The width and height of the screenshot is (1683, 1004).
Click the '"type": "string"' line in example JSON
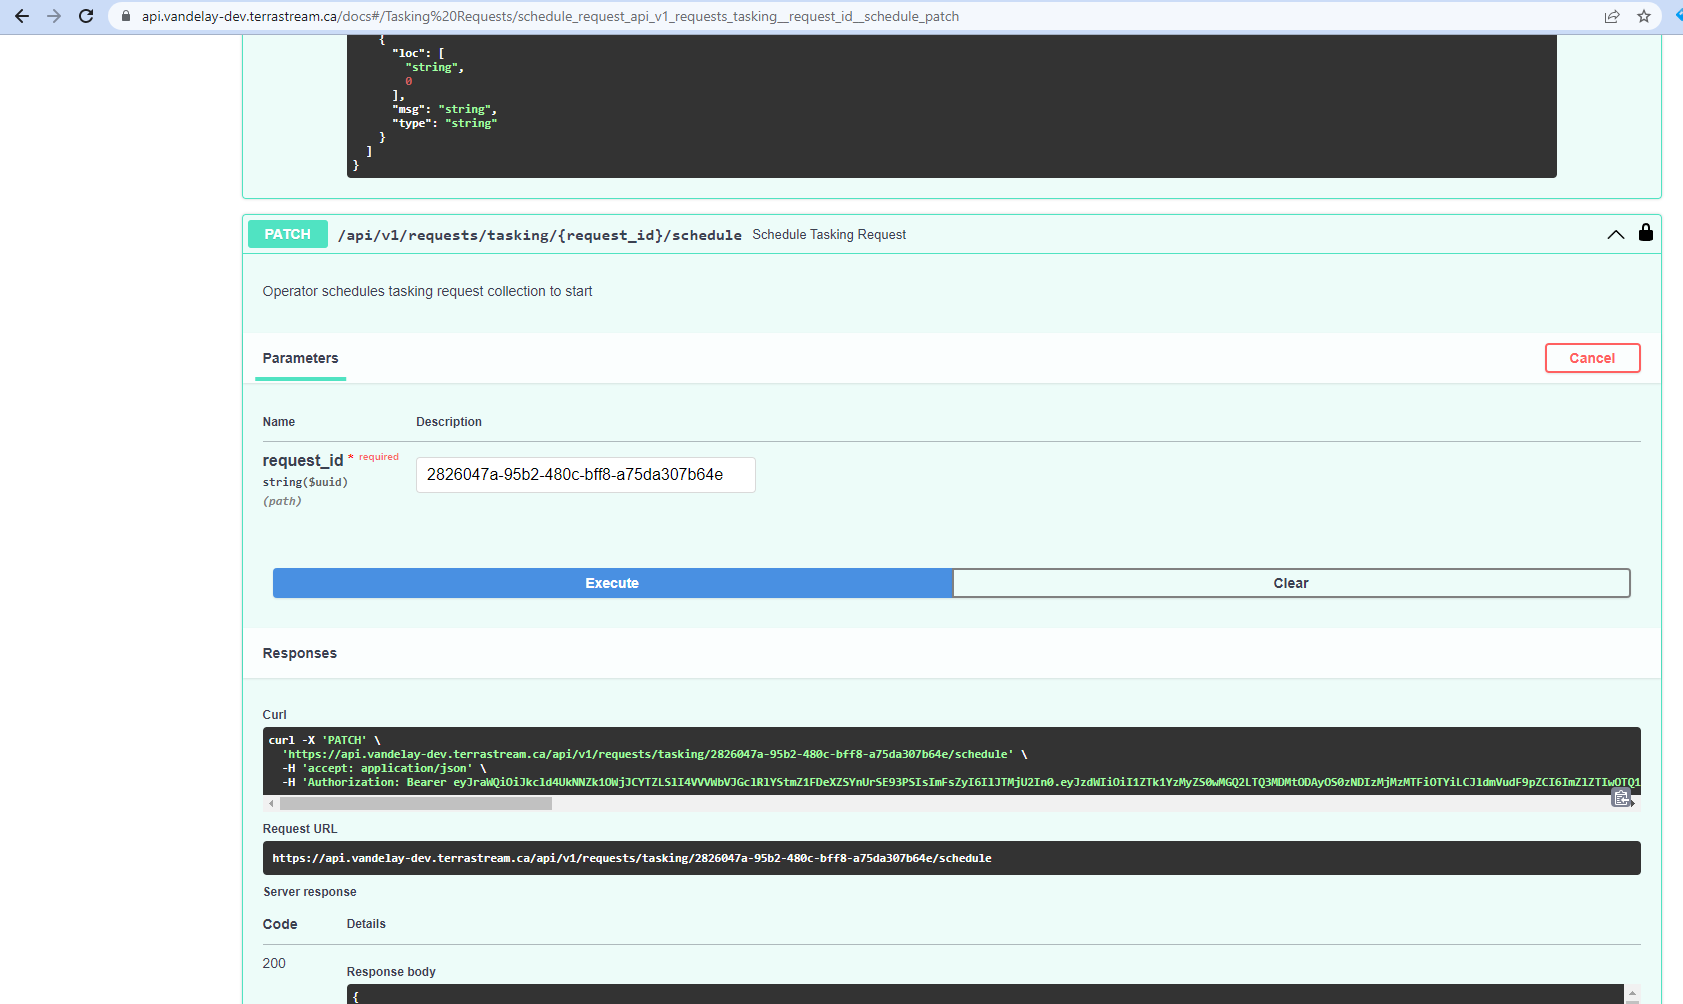(x=444, y=123)
